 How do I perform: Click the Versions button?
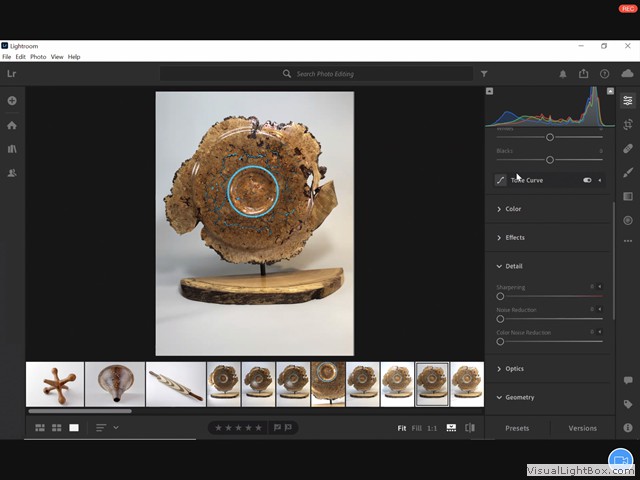click(582, 428)
